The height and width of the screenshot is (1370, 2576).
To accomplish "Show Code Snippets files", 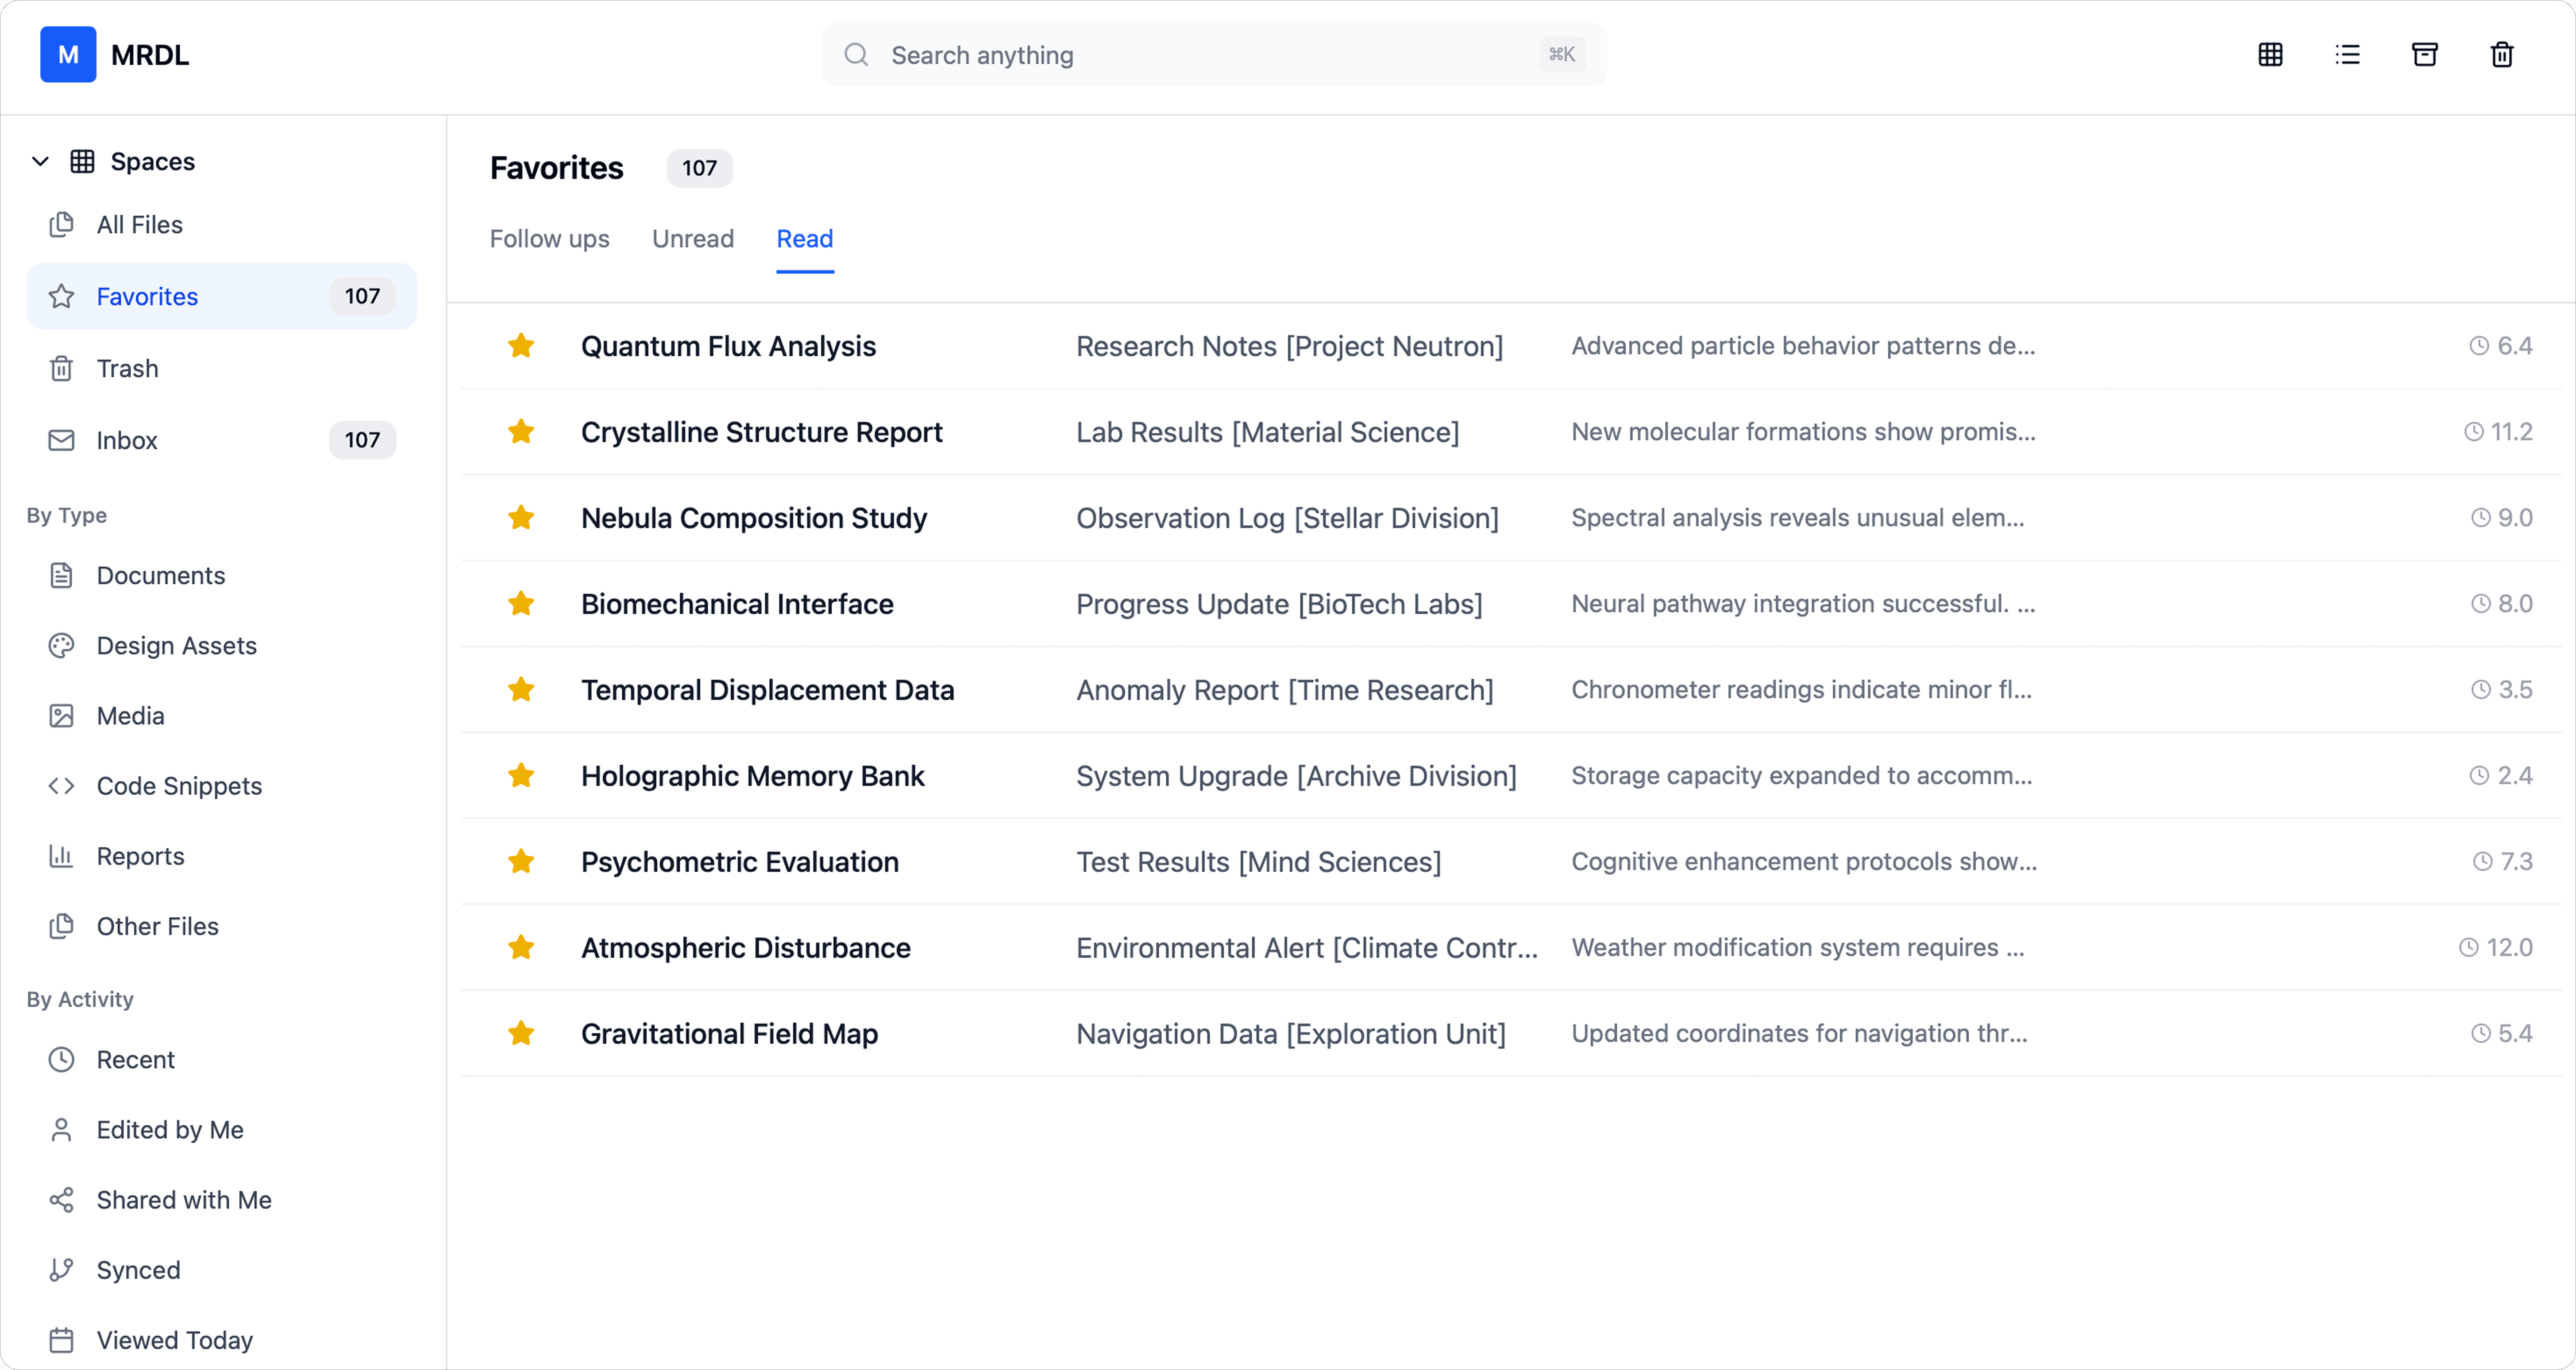I will (222, 786).
